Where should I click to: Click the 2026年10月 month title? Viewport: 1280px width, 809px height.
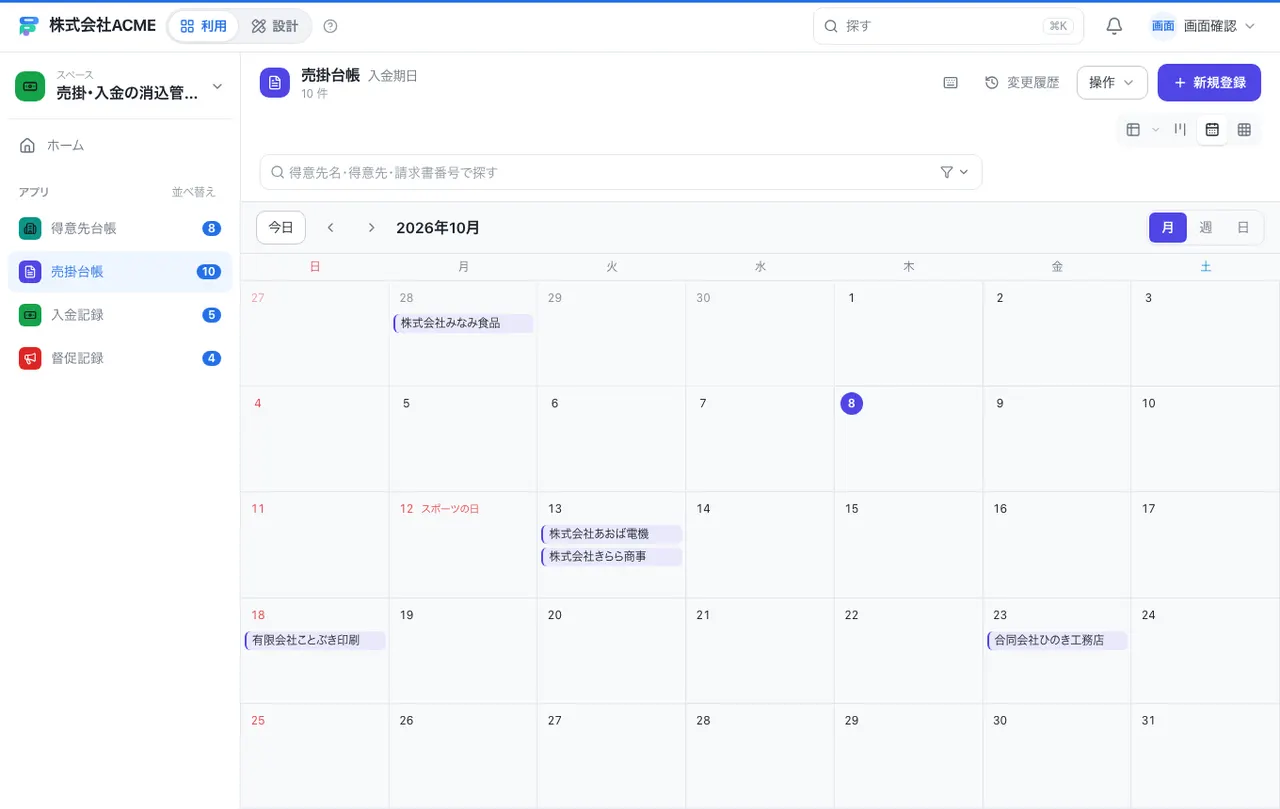pyautogui.click(x=438, y=228)
